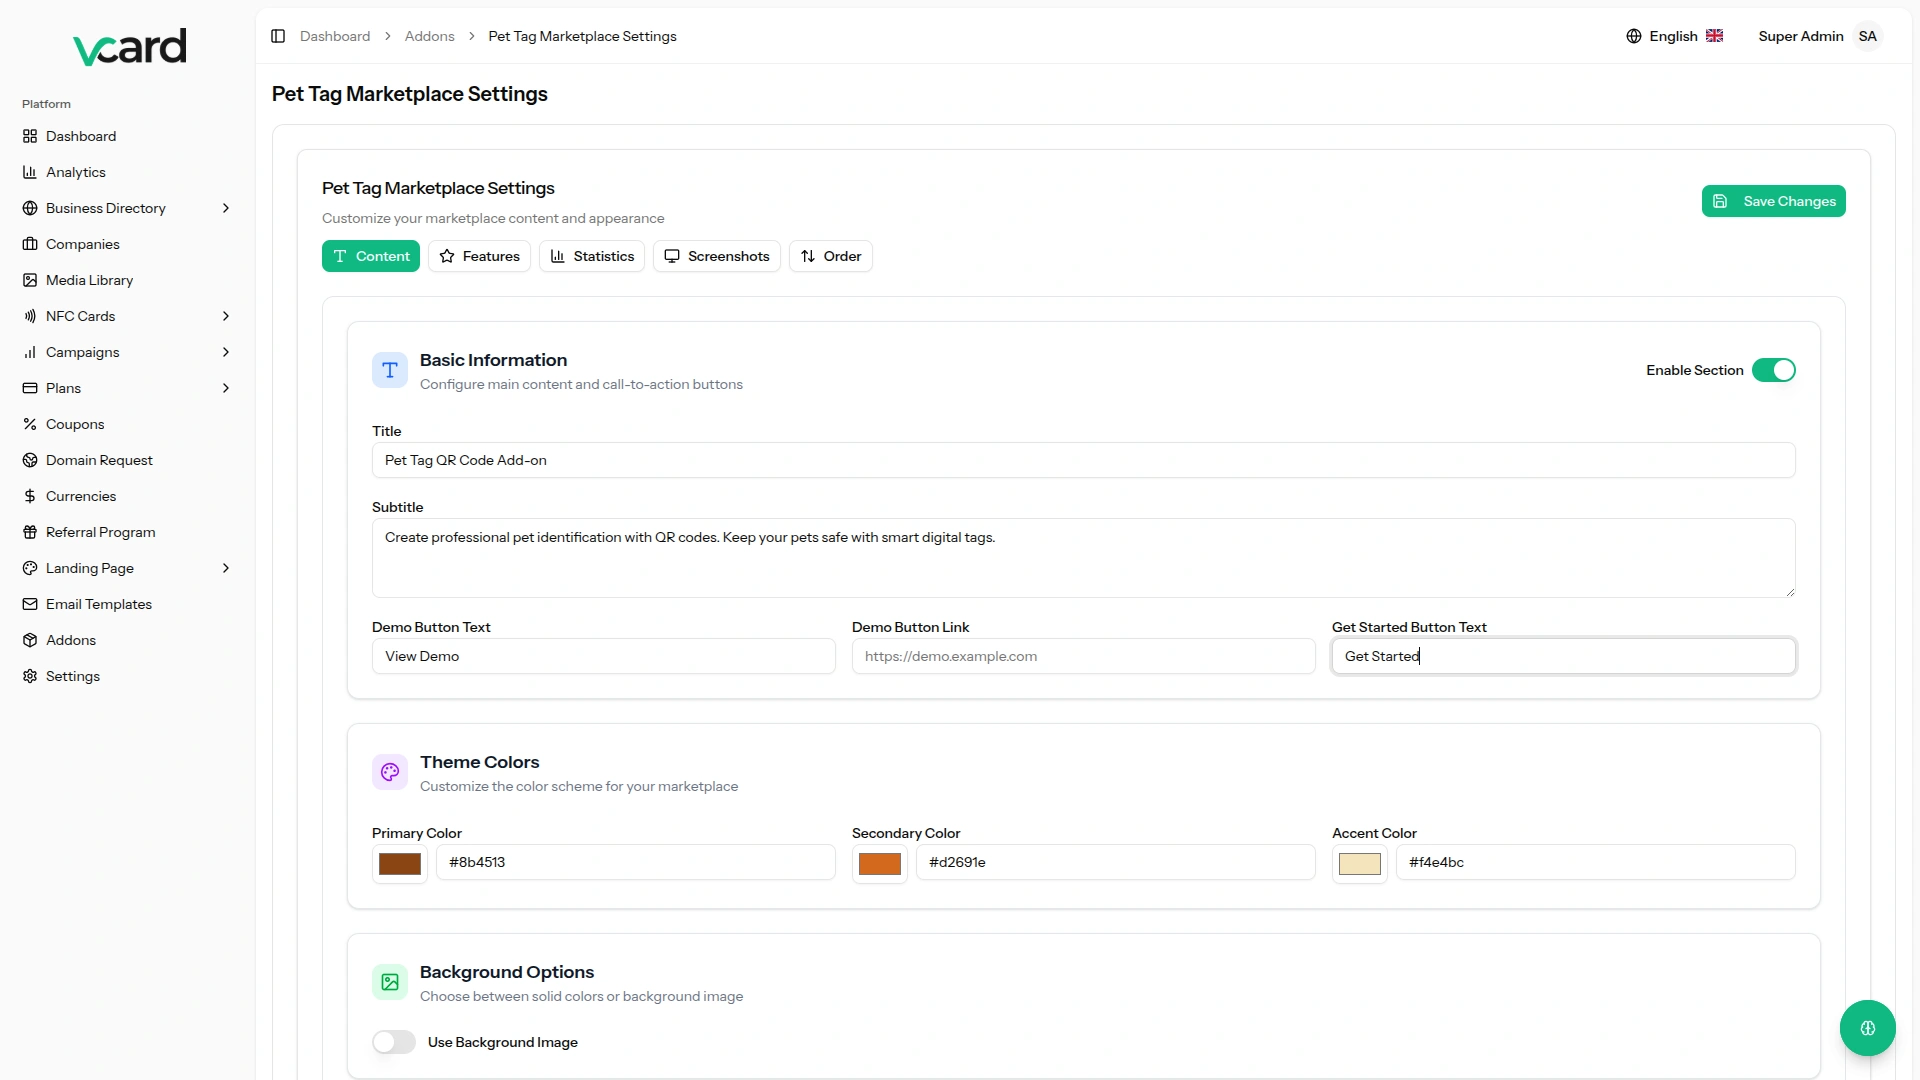Click the Save Changes button
1920x1080 pixels.
[1773, 201]
